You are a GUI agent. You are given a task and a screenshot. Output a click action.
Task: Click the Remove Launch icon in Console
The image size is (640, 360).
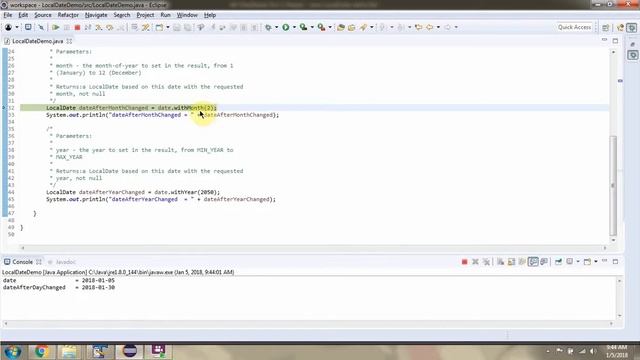point(475,262)
